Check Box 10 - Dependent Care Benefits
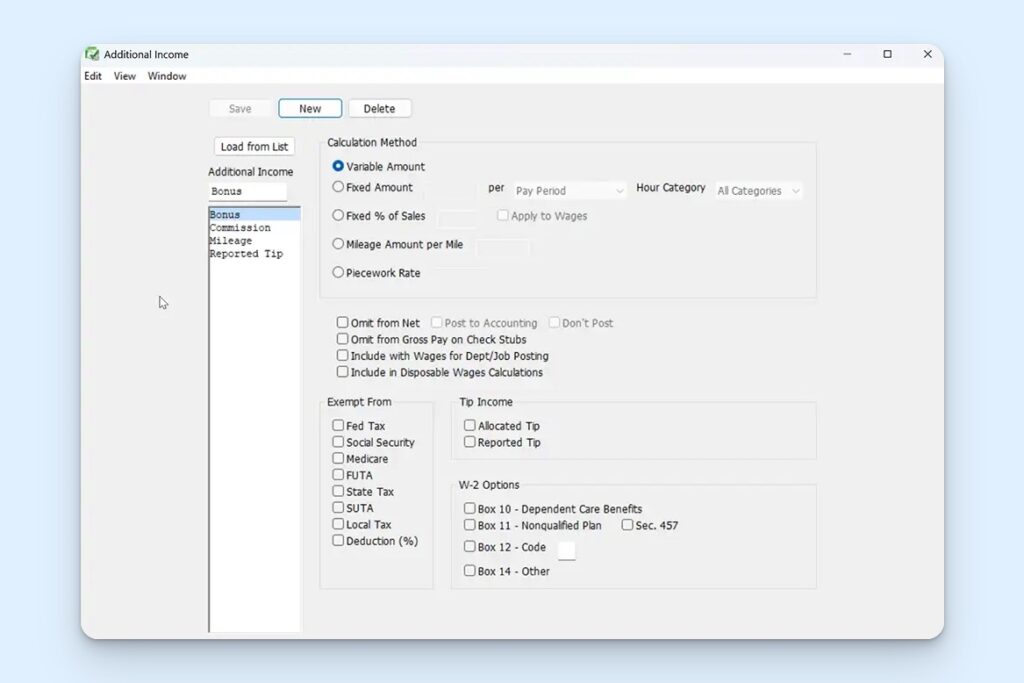 click(x=470, y=508)
